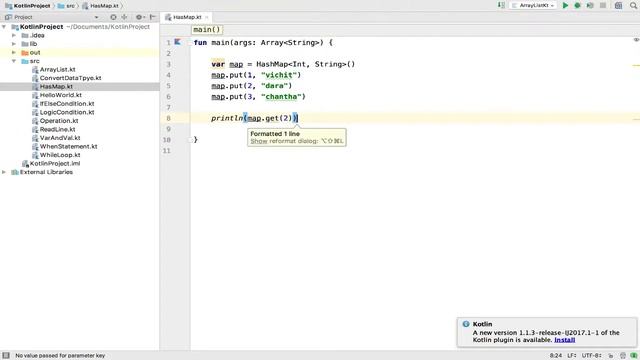The image size is (640, 360).
Task: Expand External Libraries node
Action: [4, 172]
